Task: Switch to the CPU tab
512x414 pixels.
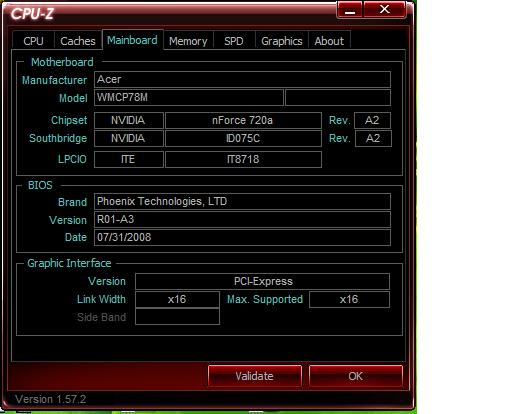Action: pyautogui.click(x=33, y=41)
